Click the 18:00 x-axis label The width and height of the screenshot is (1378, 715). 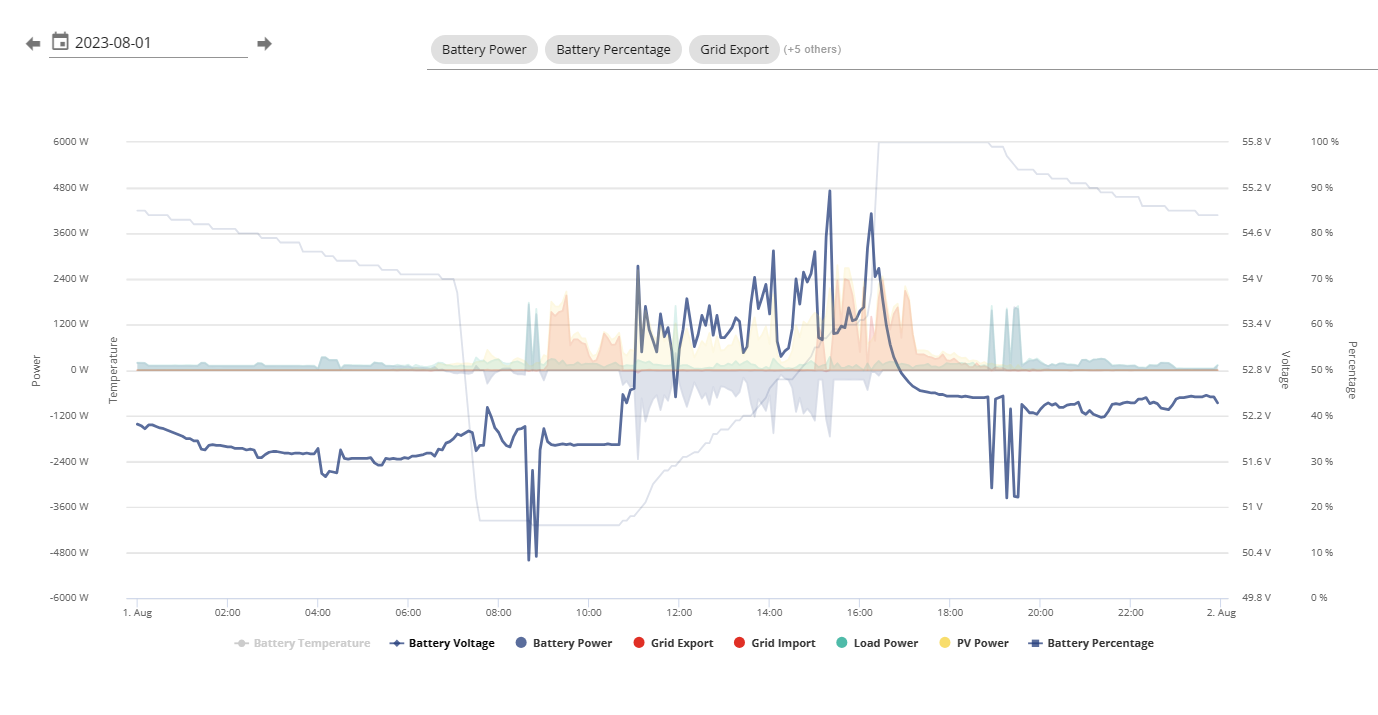(950, 612)
